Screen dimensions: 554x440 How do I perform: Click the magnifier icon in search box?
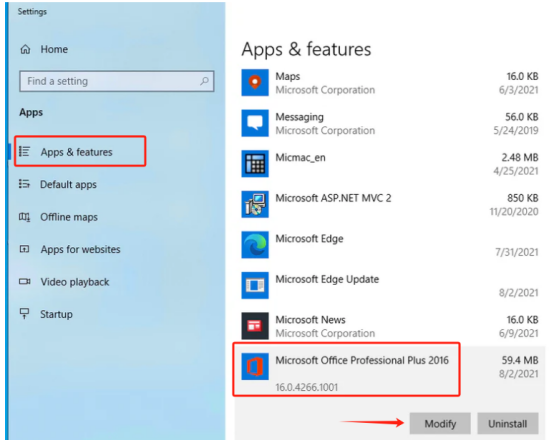coord(204,81)
